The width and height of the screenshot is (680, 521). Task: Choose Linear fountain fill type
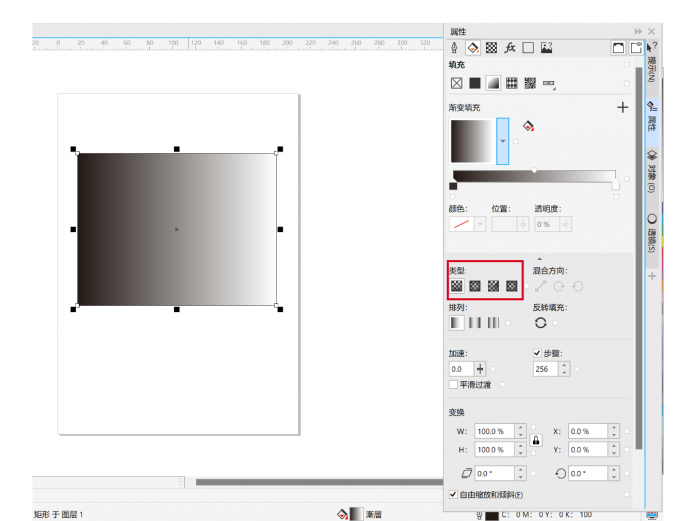click(x=456, y=286)
